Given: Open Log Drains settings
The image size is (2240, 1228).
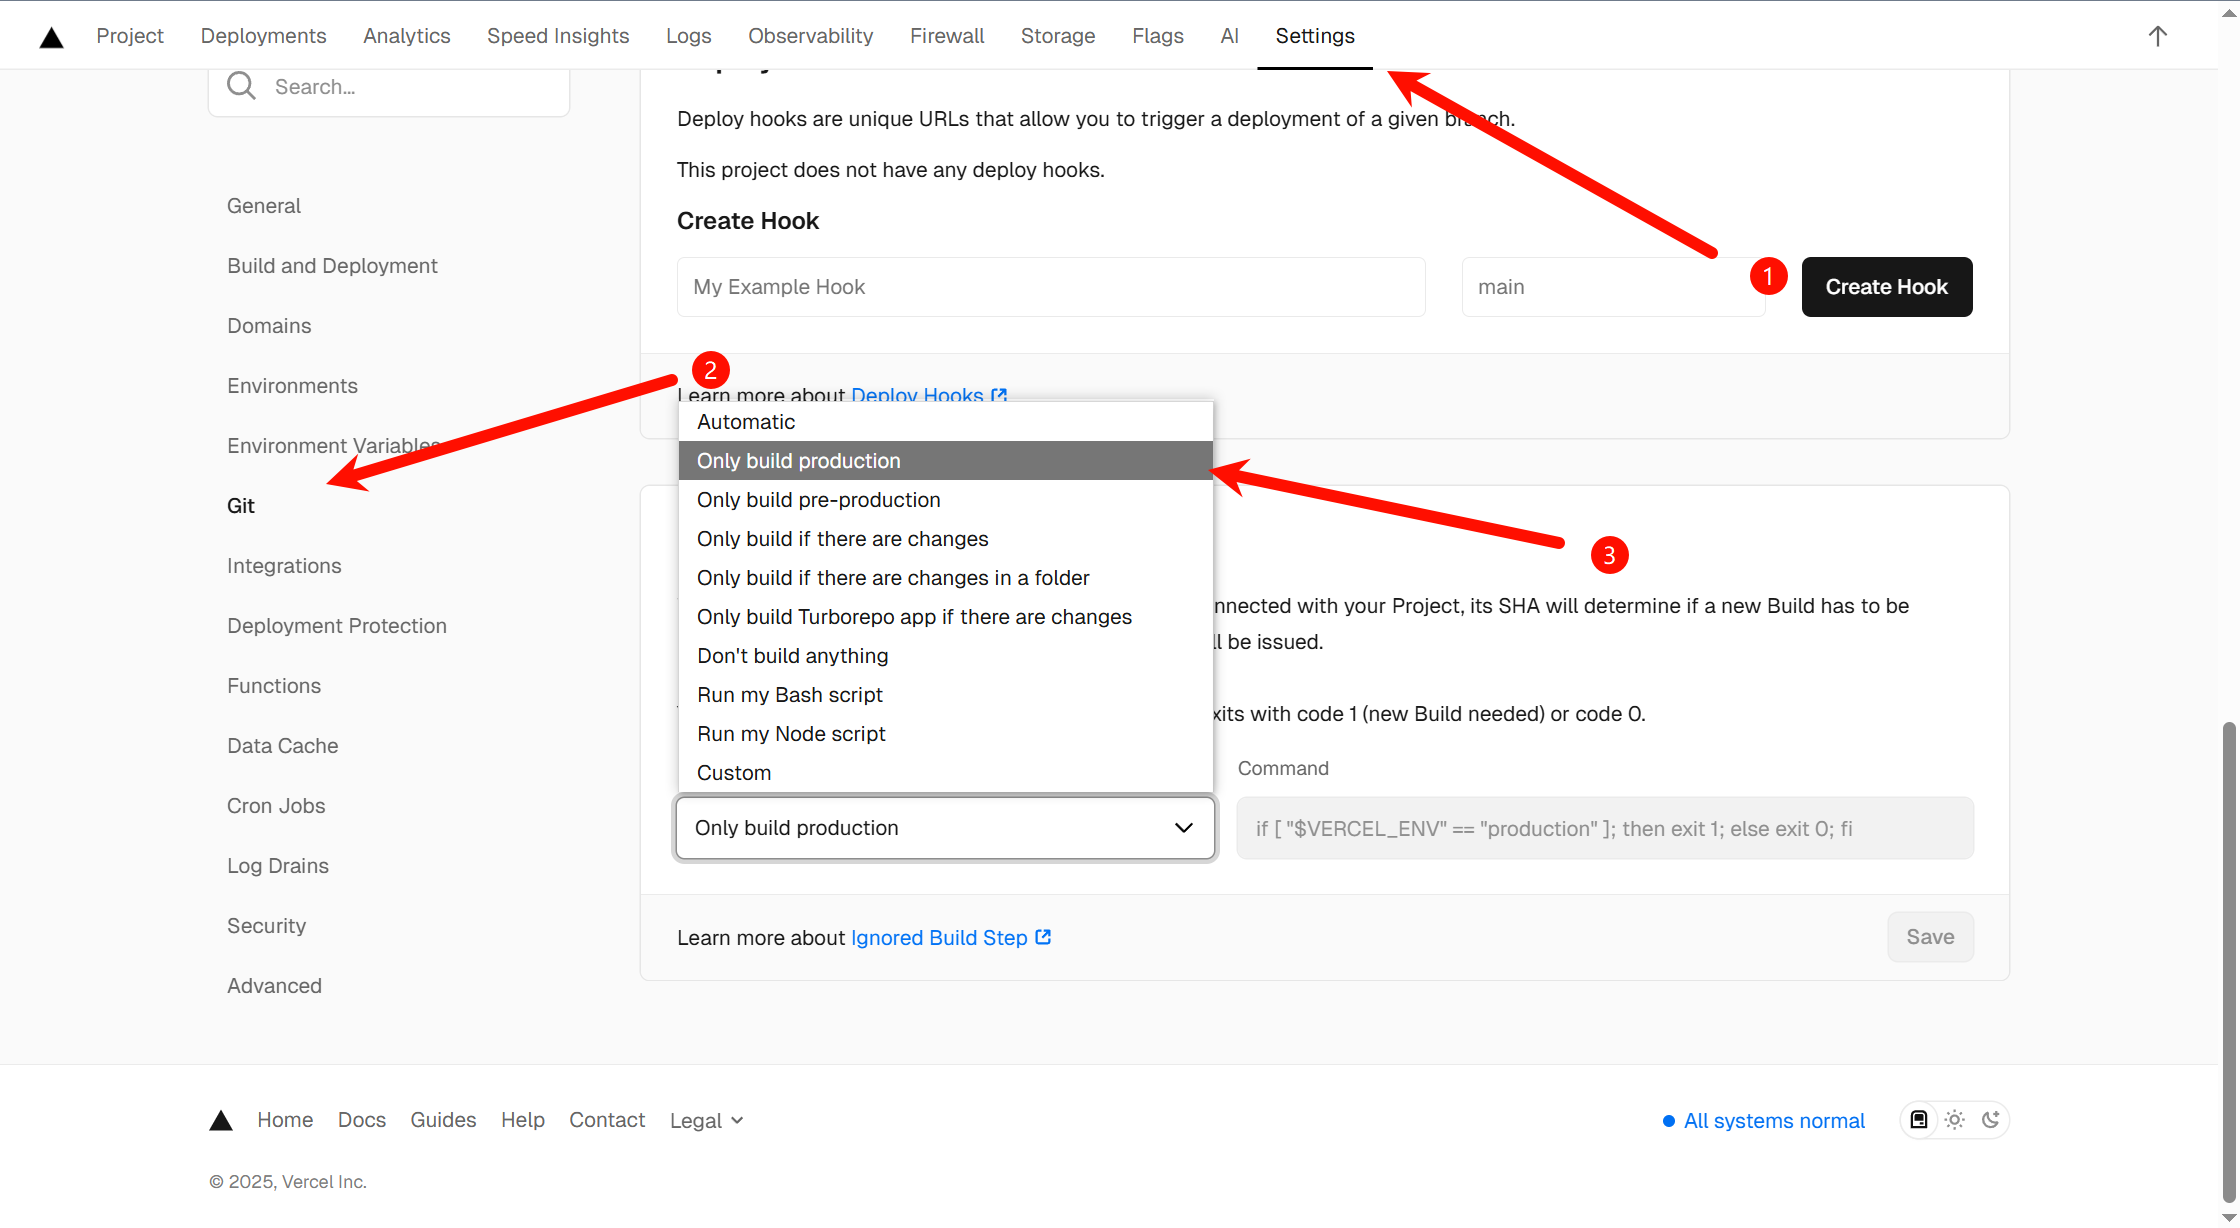Looking at the screenshot, I should coord(278,866).
